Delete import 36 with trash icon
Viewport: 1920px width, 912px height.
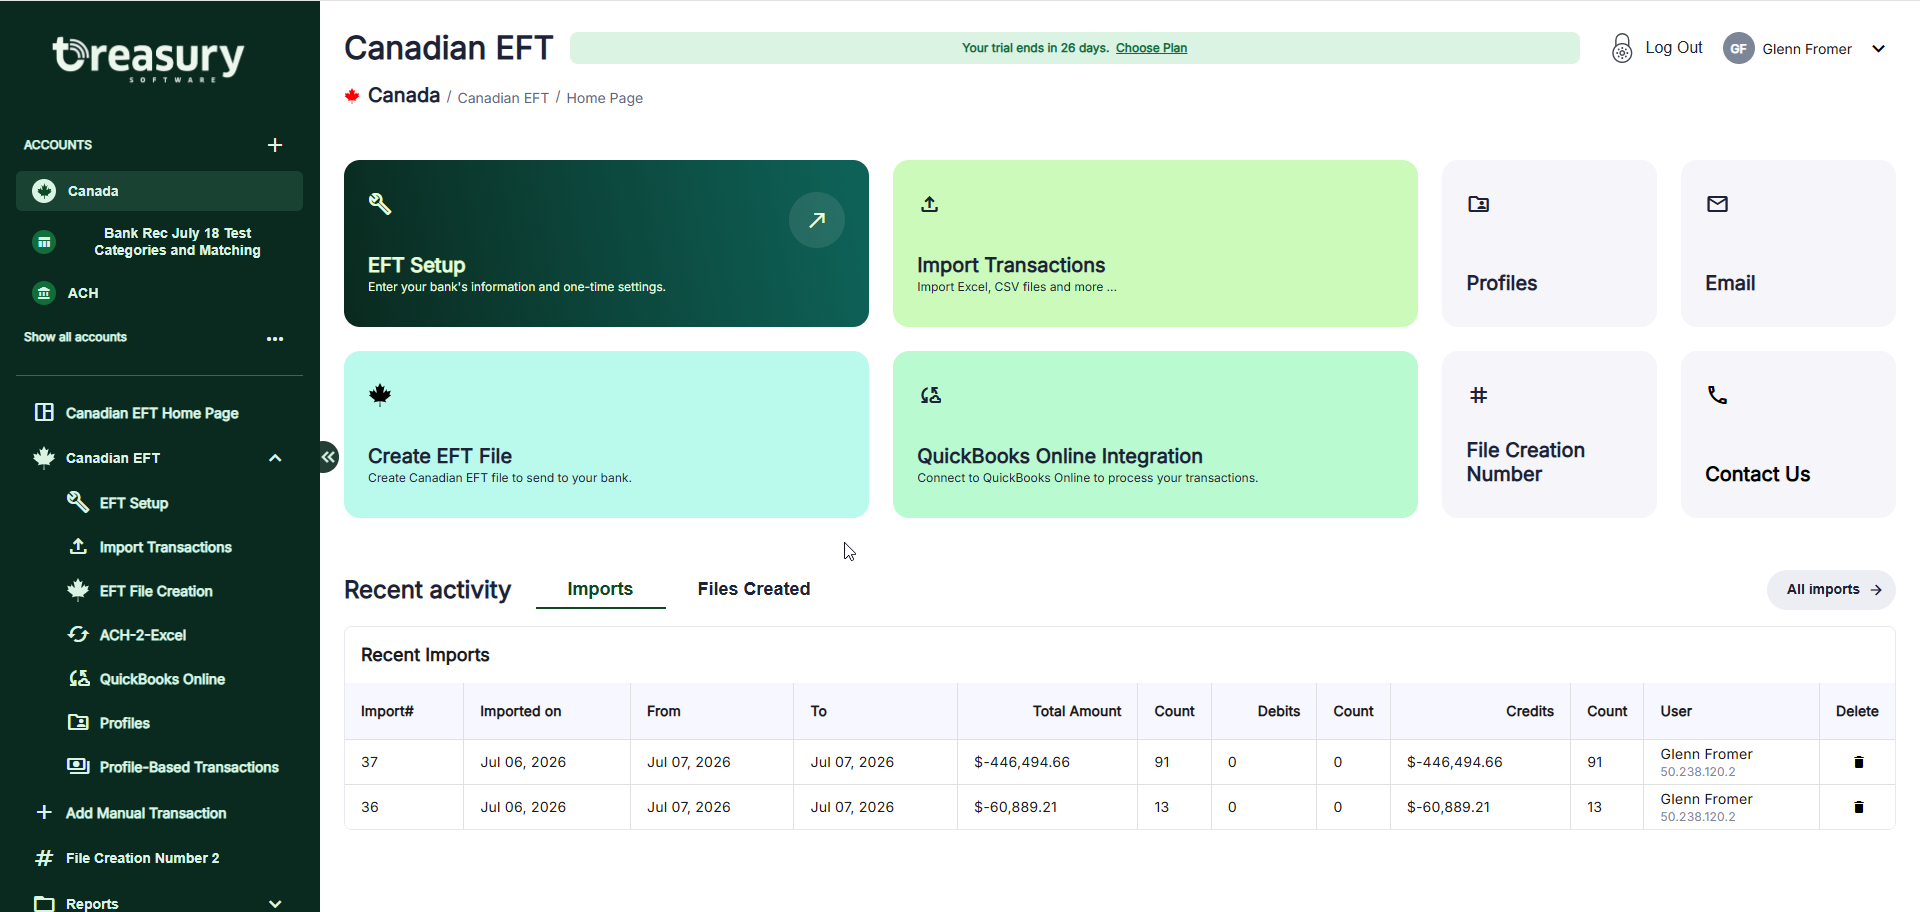point(1858,807)
